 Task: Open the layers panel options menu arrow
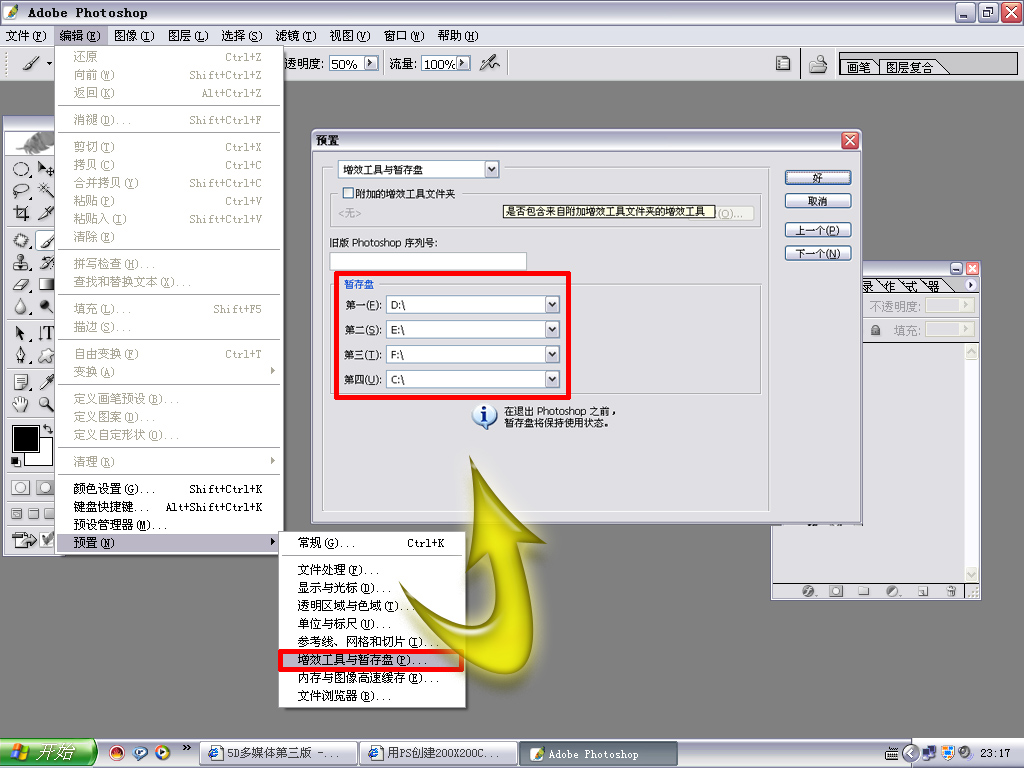tap(970, 285)
